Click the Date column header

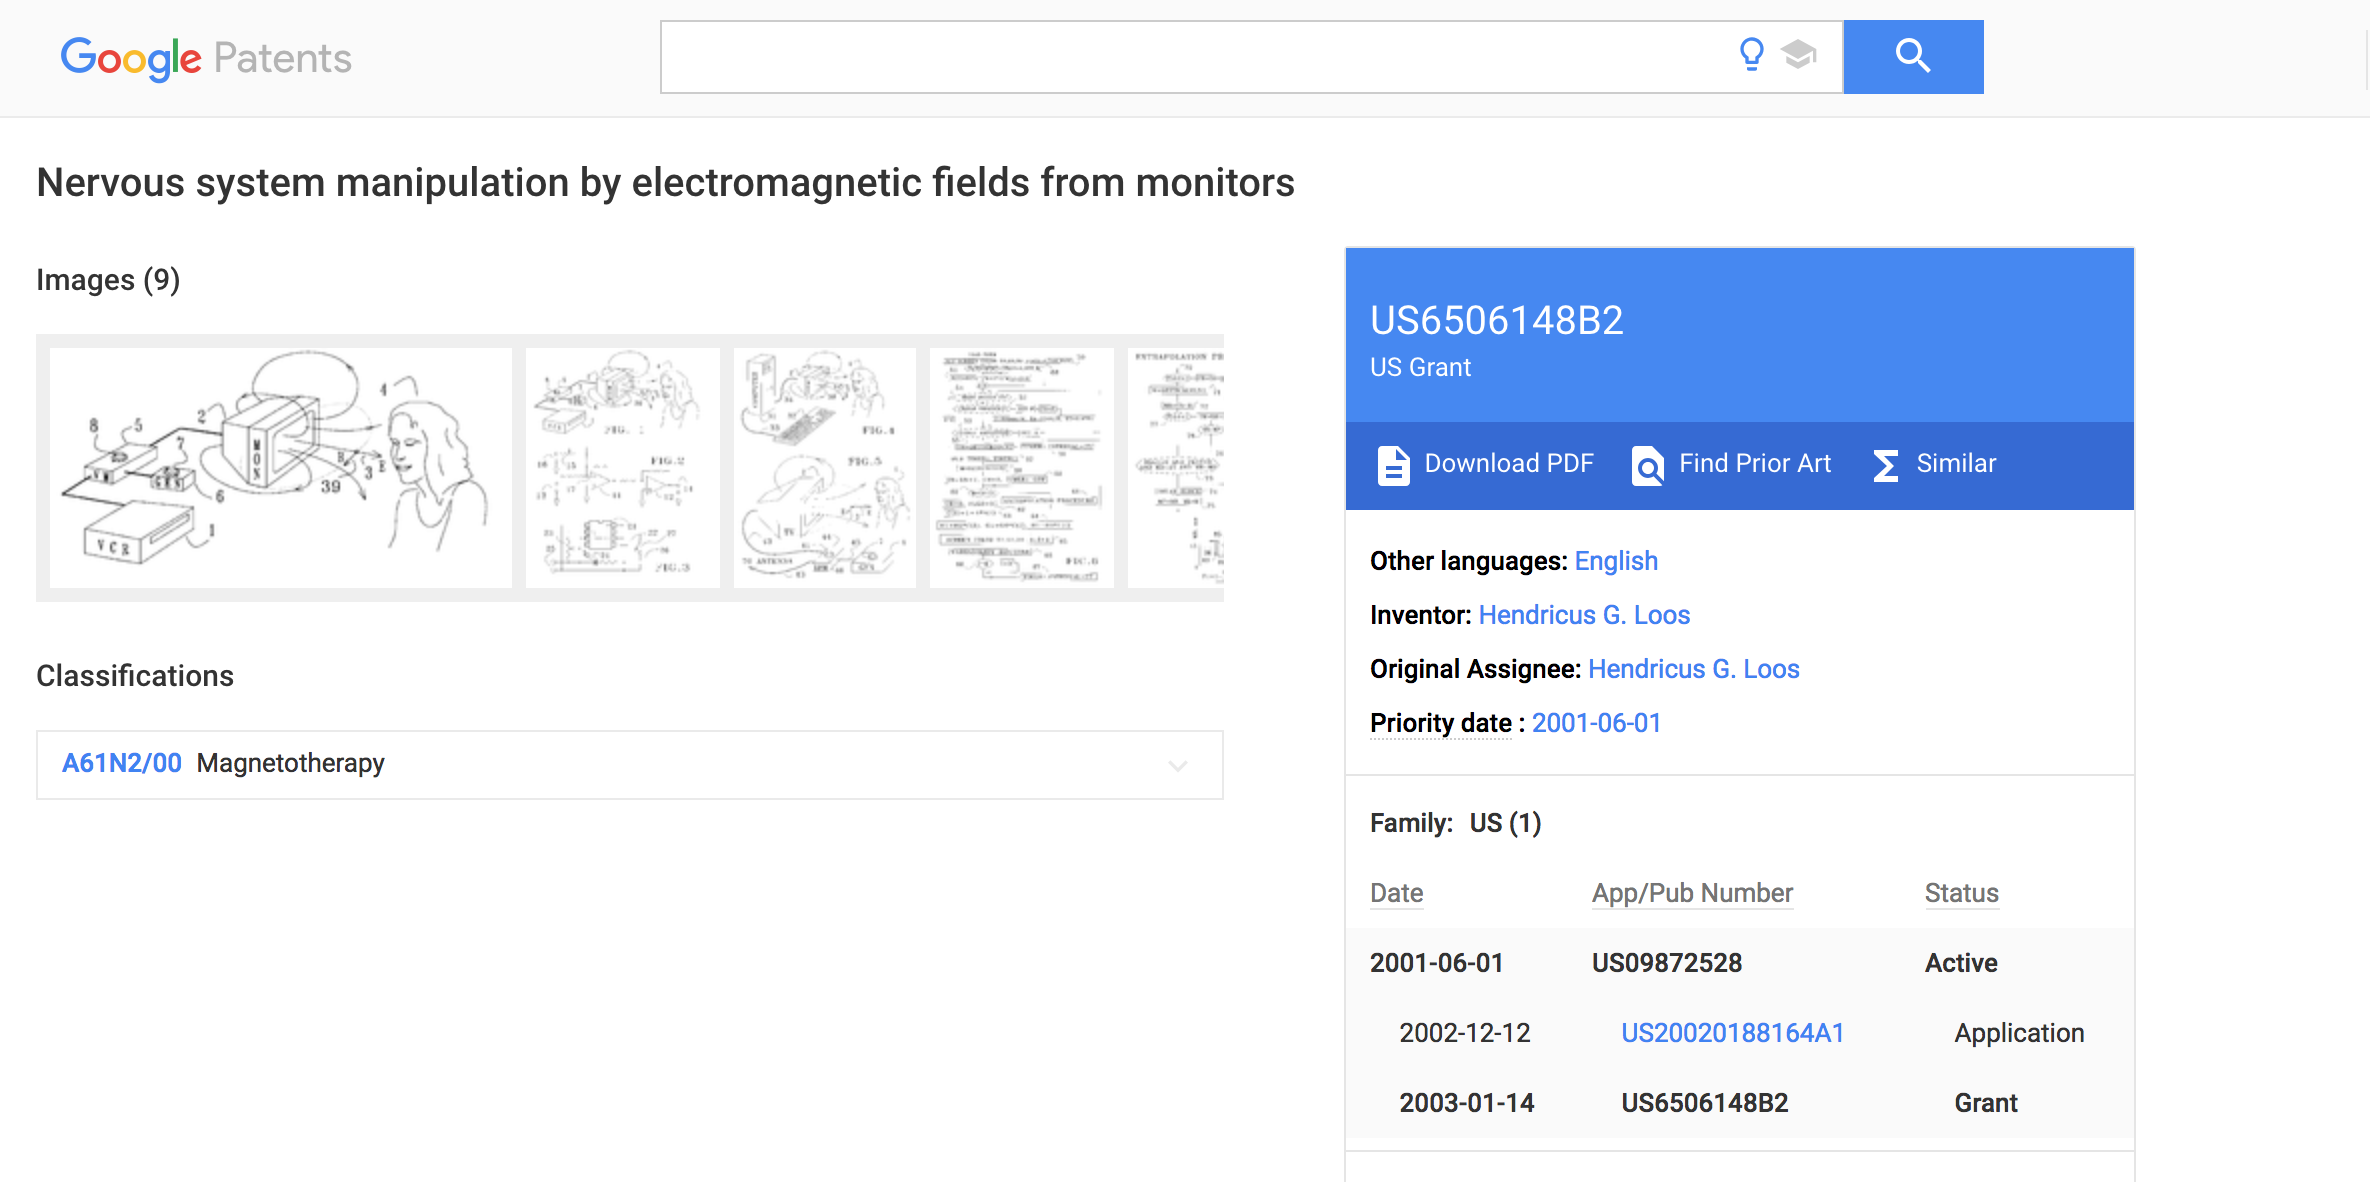pos(1396,893)
